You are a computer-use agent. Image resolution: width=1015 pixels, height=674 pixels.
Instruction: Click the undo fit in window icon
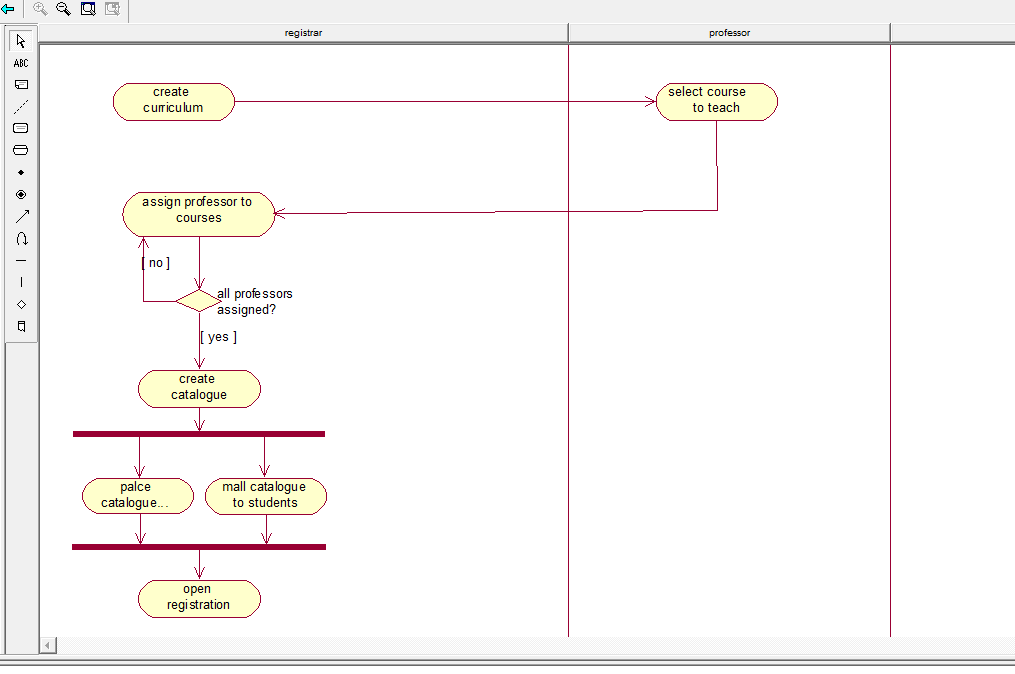113,8
